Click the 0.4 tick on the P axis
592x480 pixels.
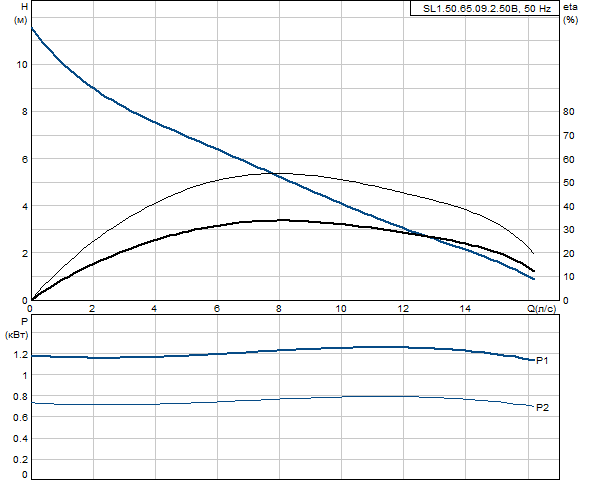[x=21, y=439]
